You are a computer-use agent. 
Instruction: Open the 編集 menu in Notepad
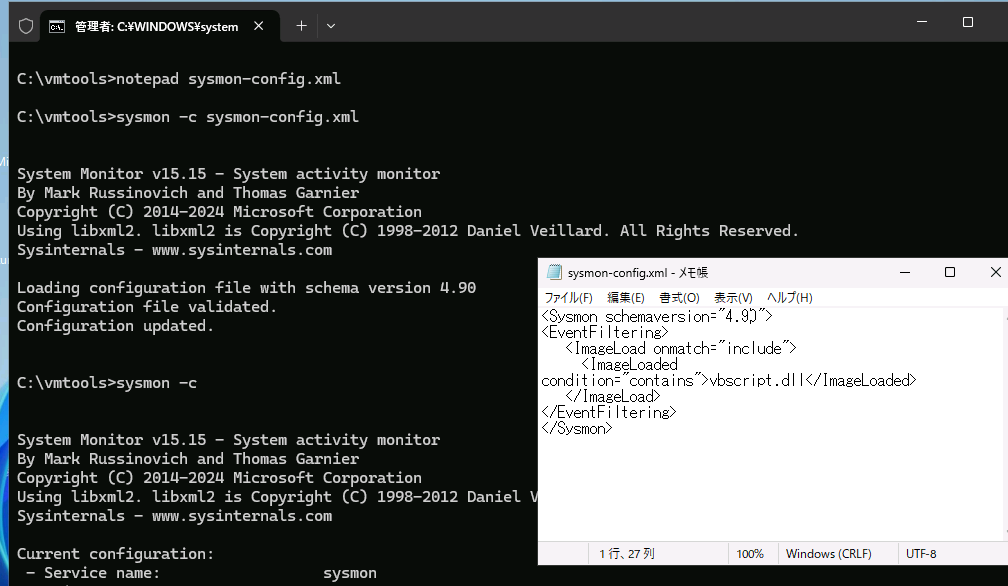626,297
